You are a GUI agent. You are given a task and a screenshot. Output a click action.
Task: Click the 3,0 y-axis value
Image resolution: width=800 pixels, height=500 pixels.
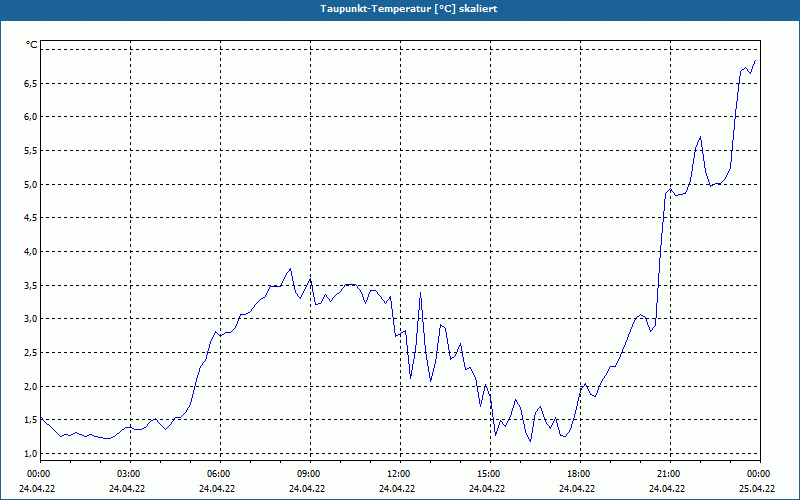[x=31, y=319]
